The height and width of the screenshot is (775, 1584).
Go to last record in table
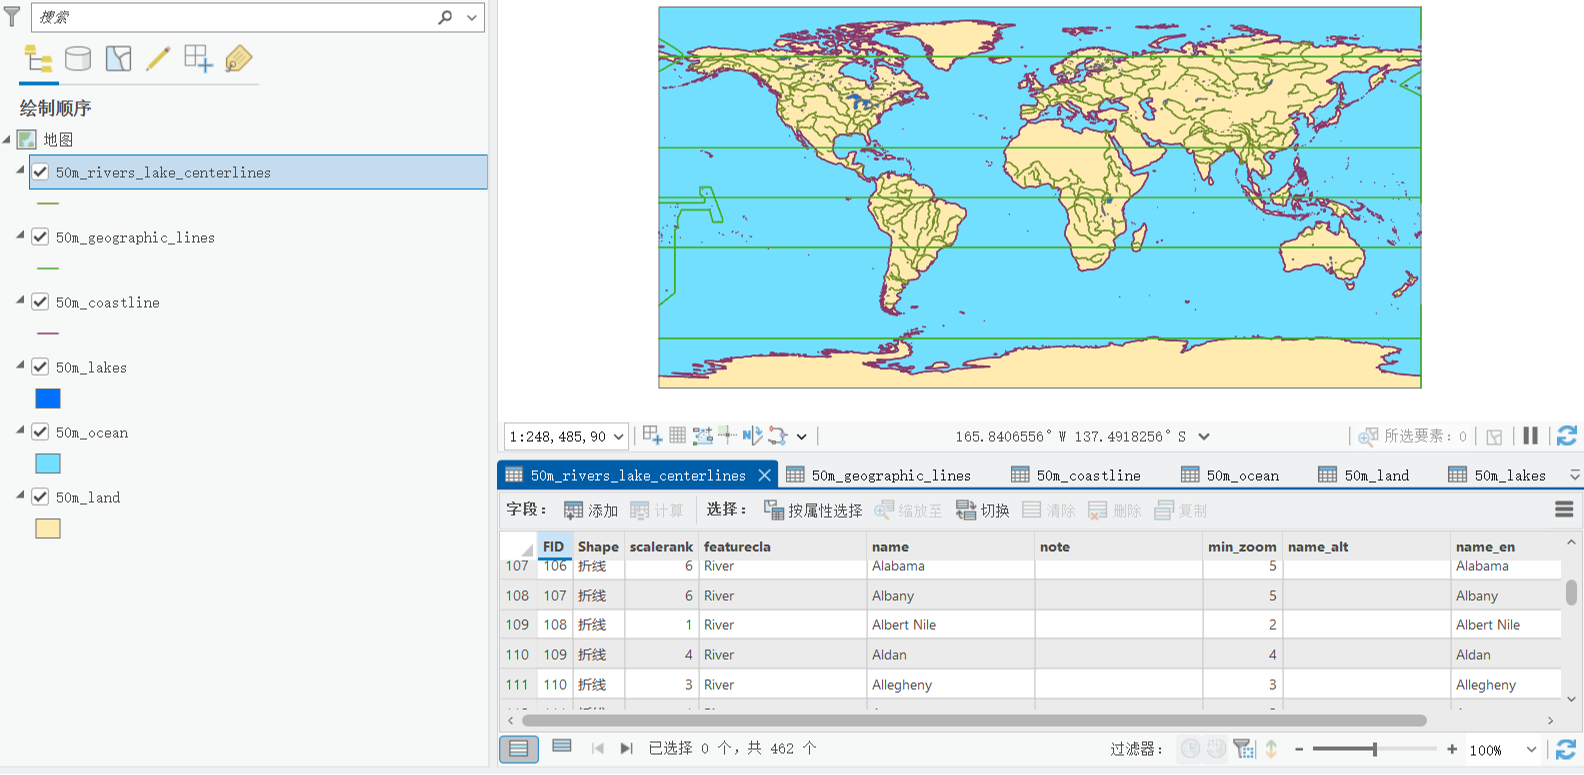626,748
